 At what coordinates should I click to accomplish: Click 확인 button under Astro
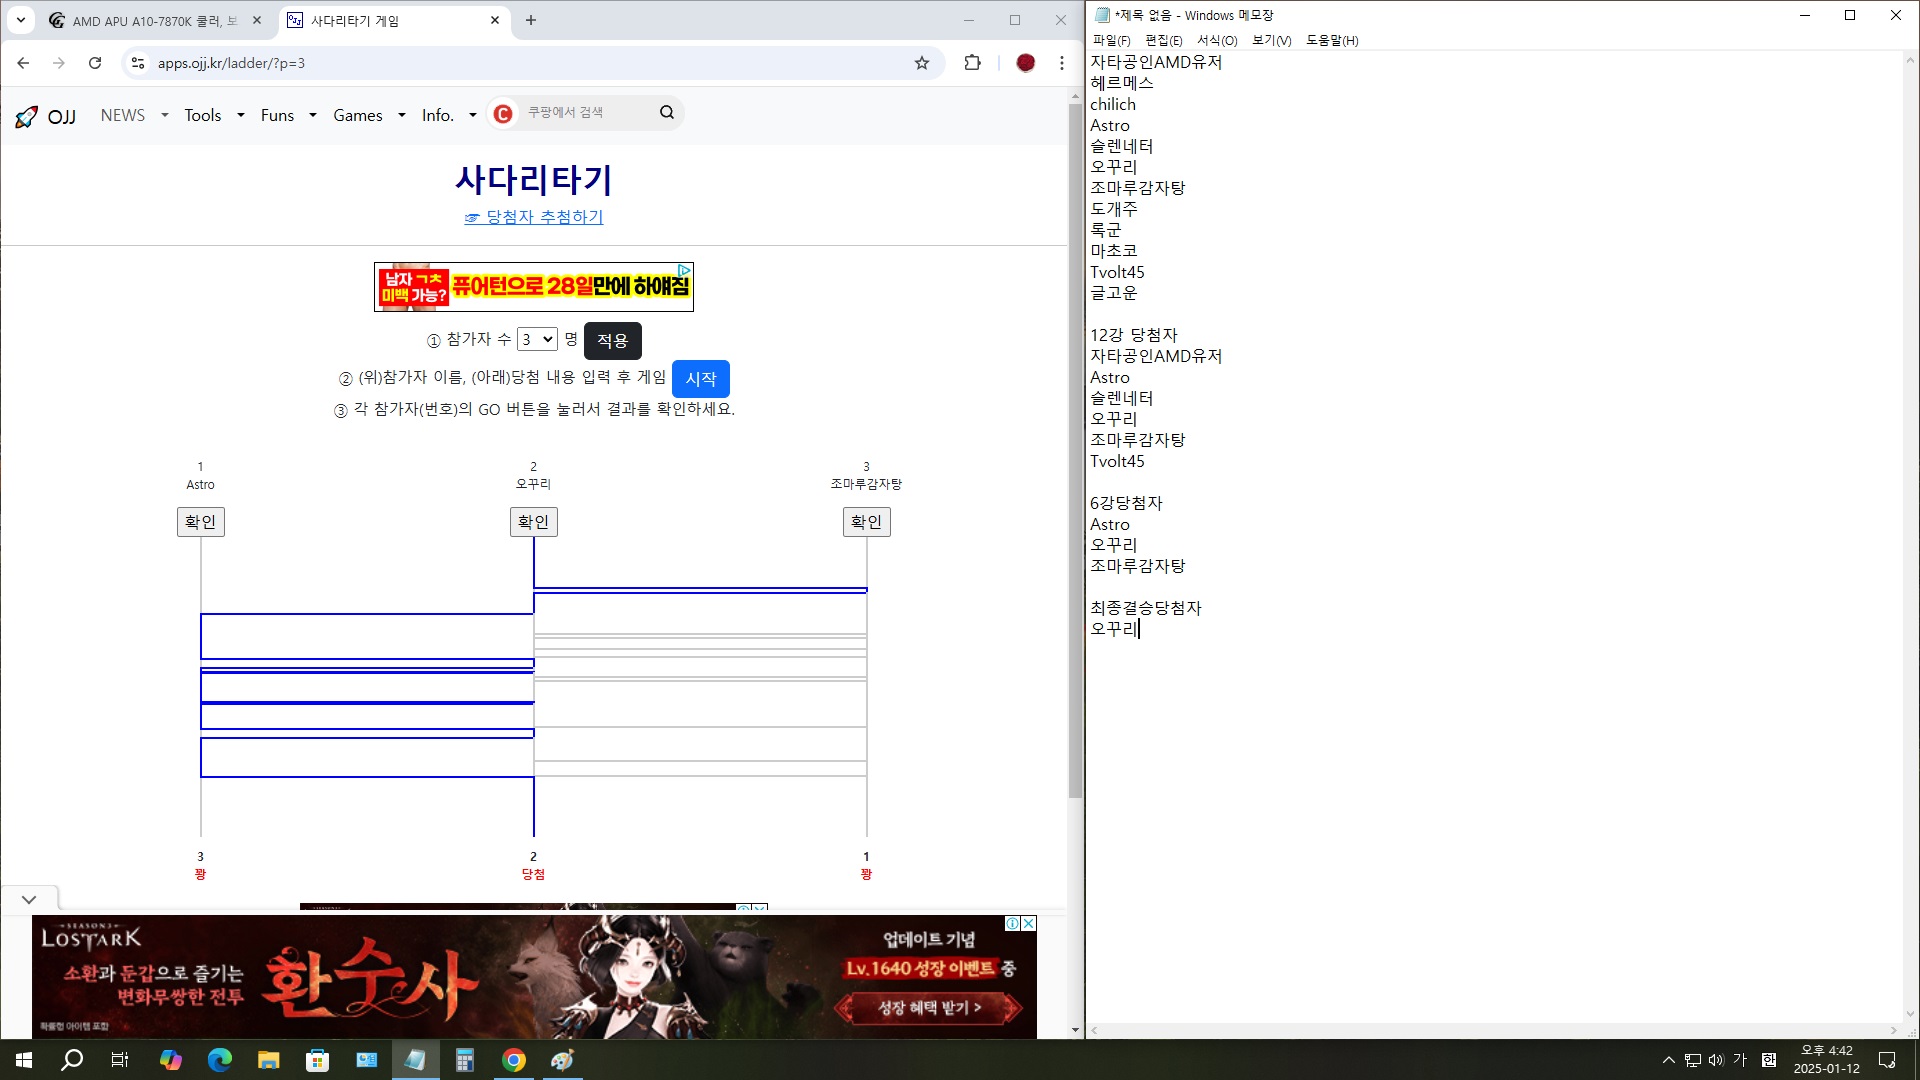201,522
